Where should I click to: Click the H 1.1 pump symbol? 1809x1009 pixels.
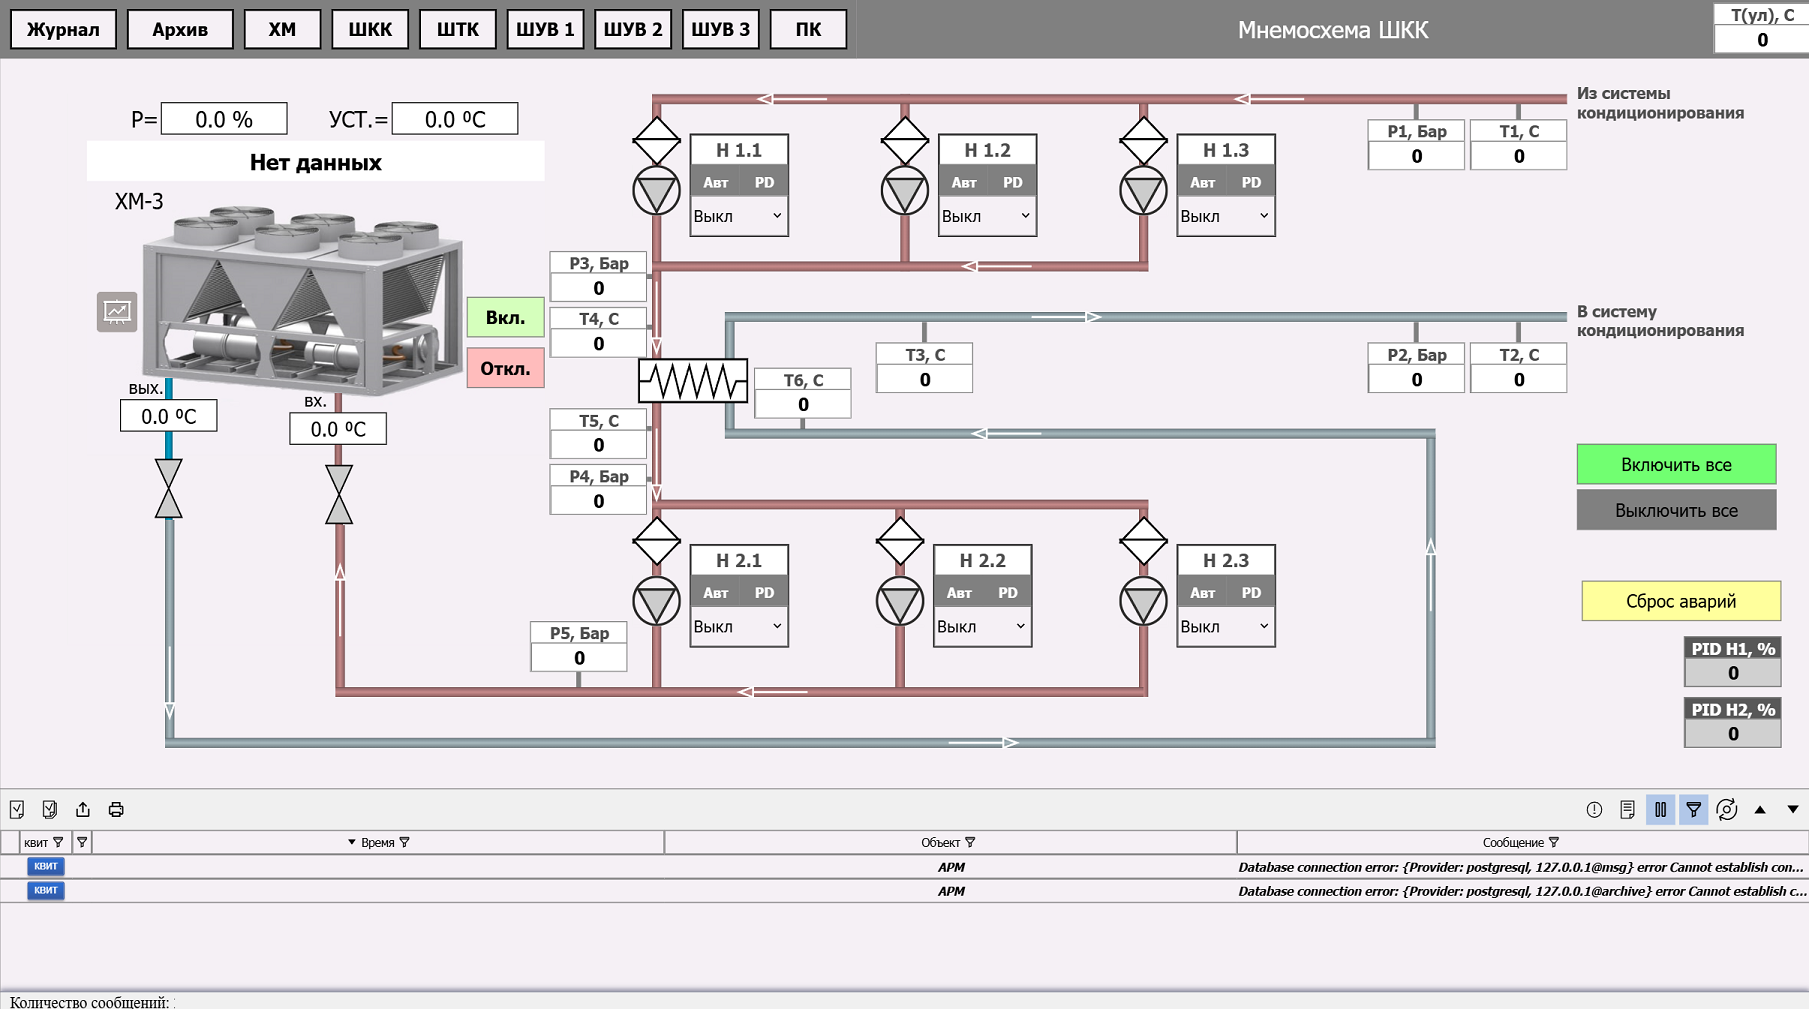tap(656, 191)
